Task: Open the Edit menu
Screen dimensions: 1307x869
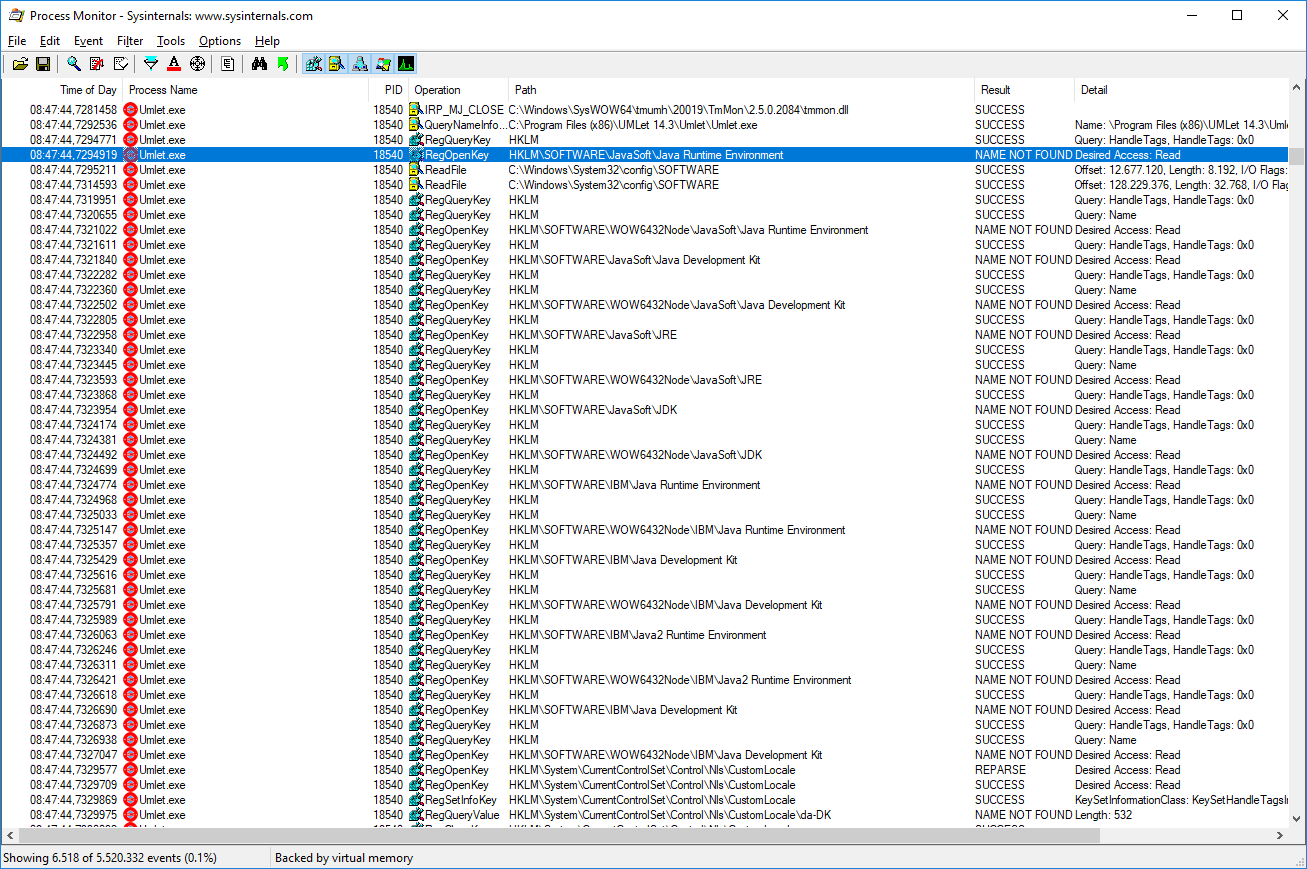Action: tap(50, 41)
